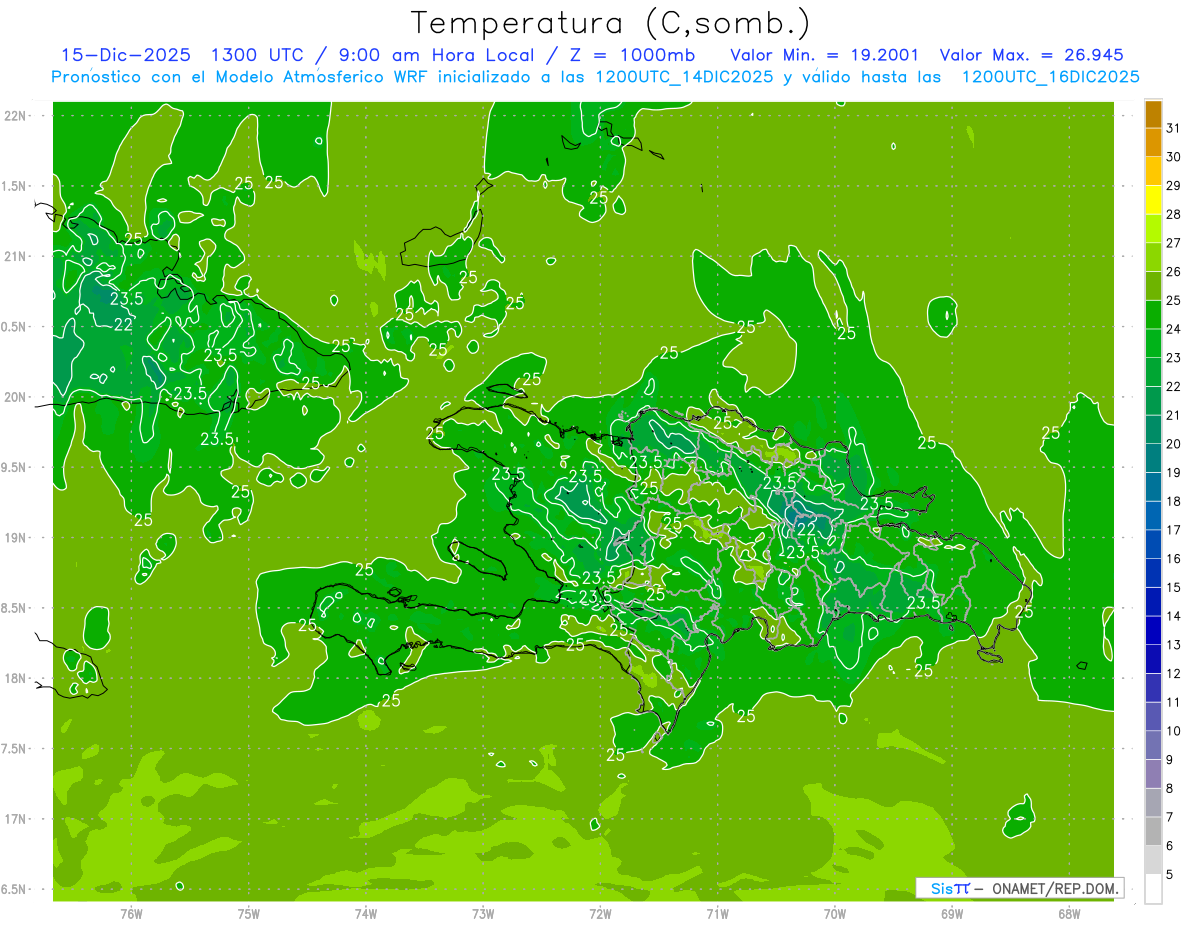Click the '71W' longitude axis label

click(717, 913)
